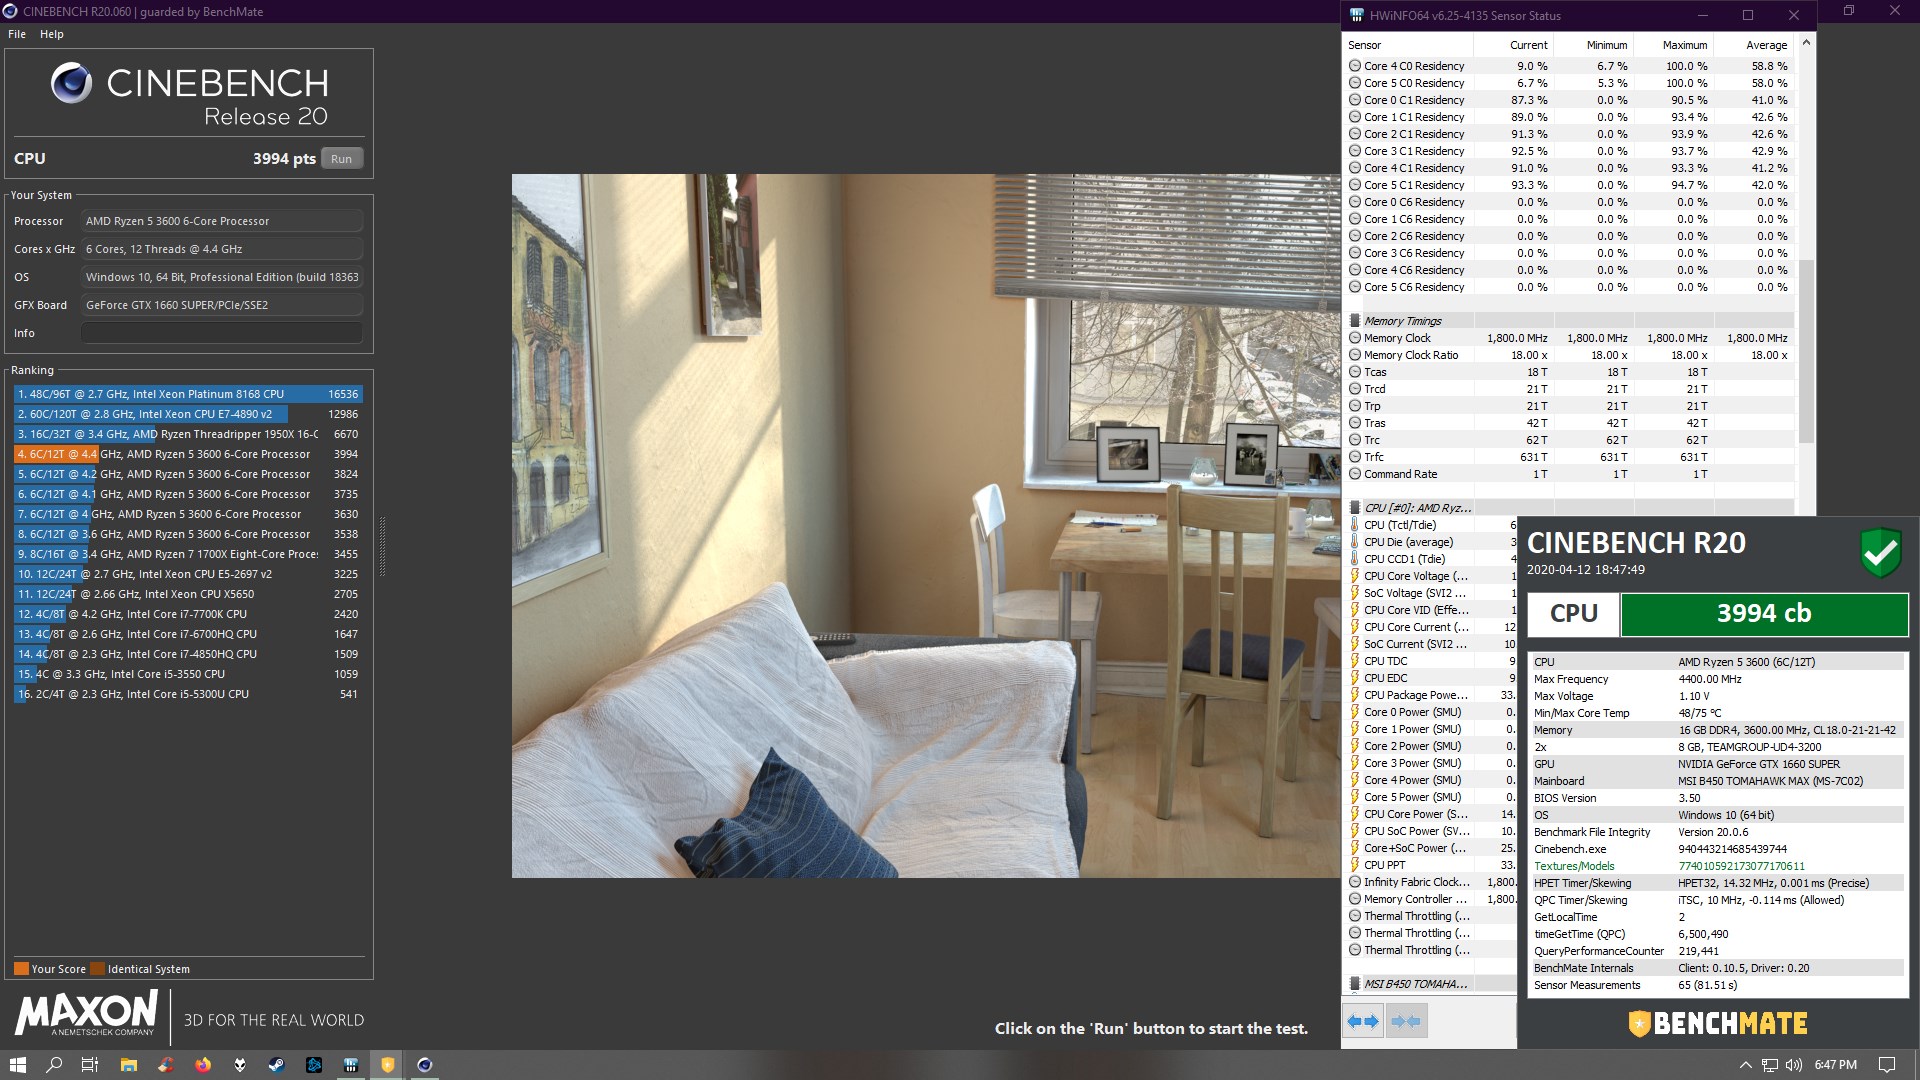This screenshot has height=1080, width=1920.
Task: Select the 'Tcas' memory timing row
Action: (x=1569, y=372)
